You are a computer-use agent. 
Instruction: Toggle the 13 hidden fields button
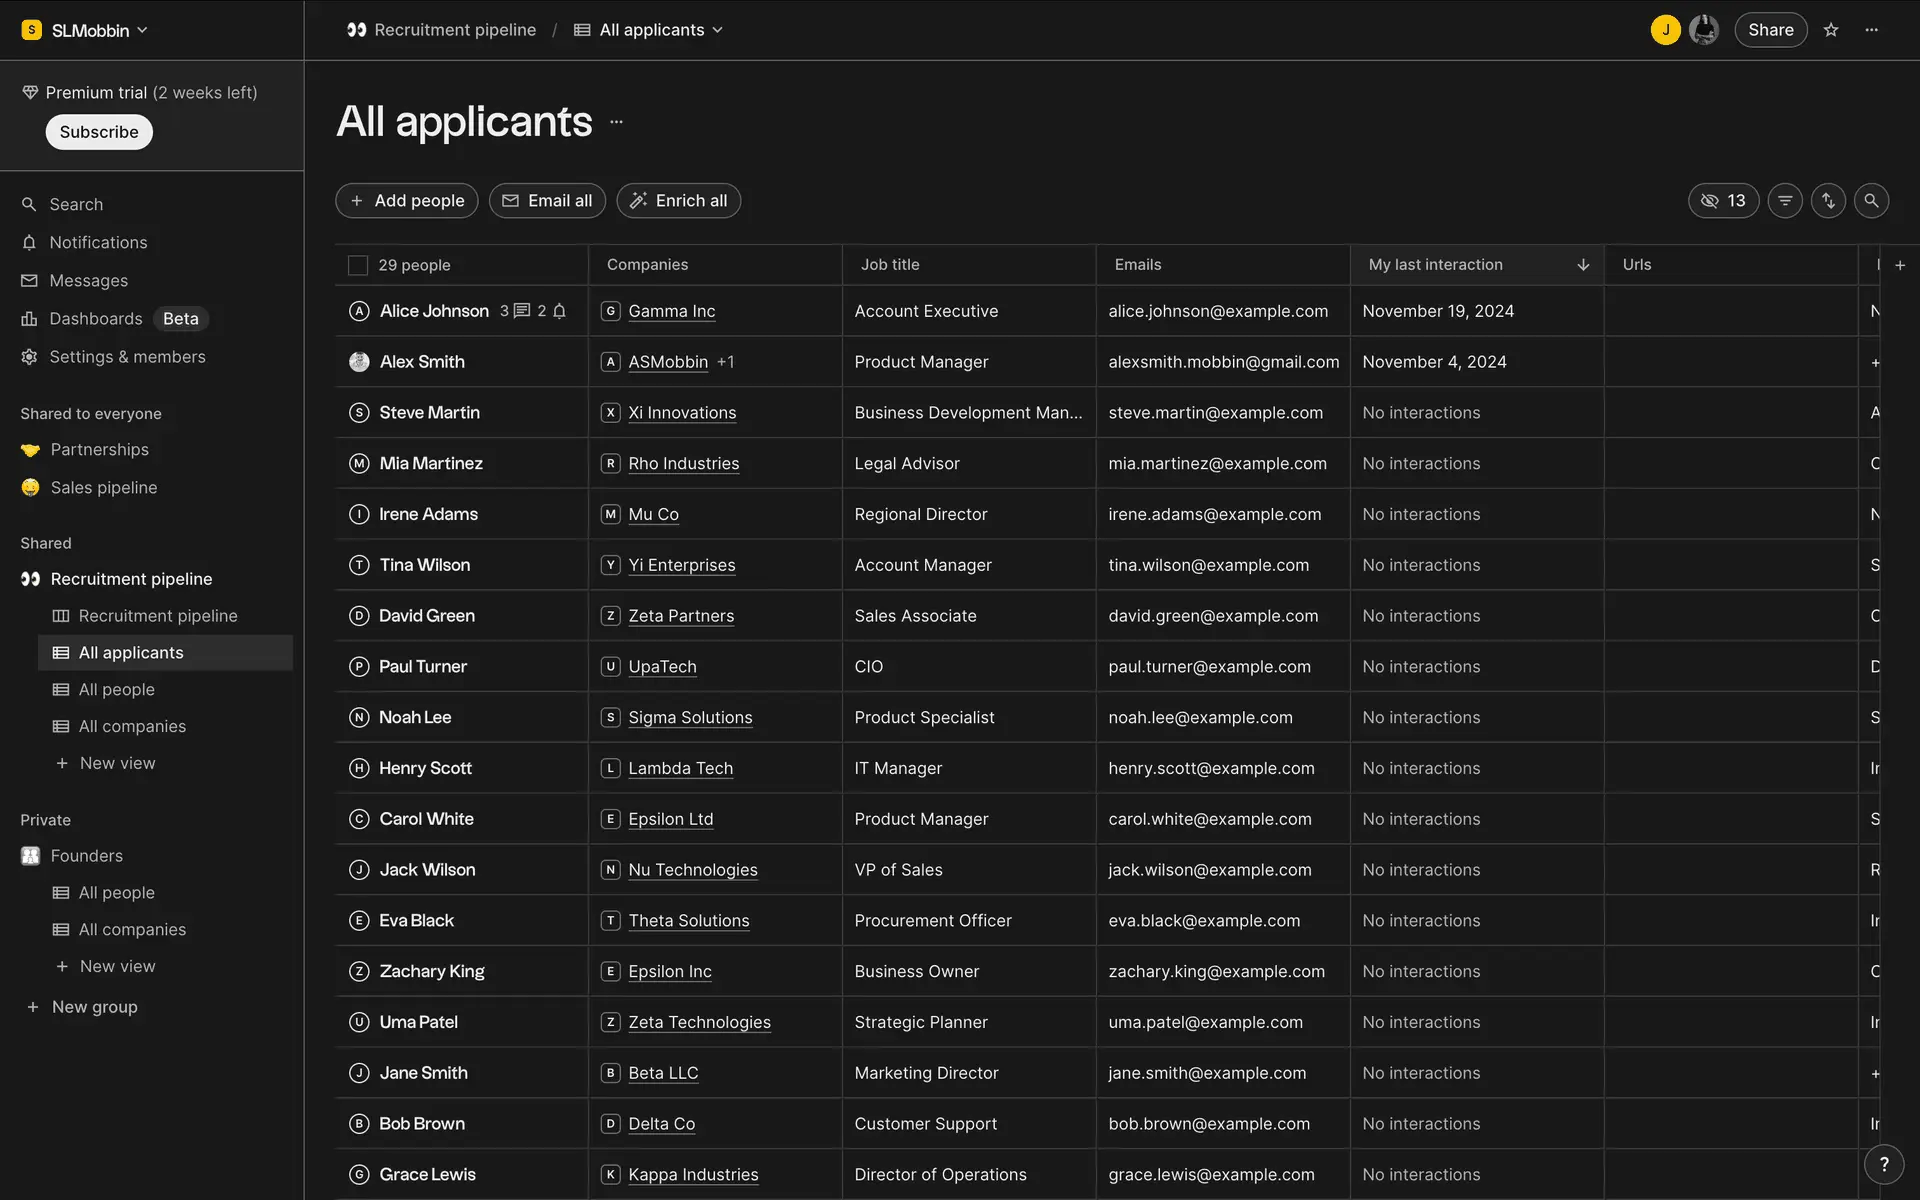pyautogui.click(x=1723, y=201)
